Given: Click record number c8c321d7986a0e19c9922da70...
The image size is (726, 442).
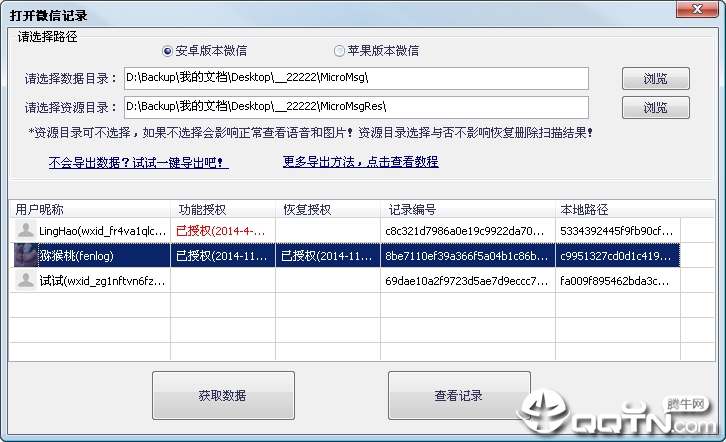Looking at the screenshot, I should [x=467, y=231].
